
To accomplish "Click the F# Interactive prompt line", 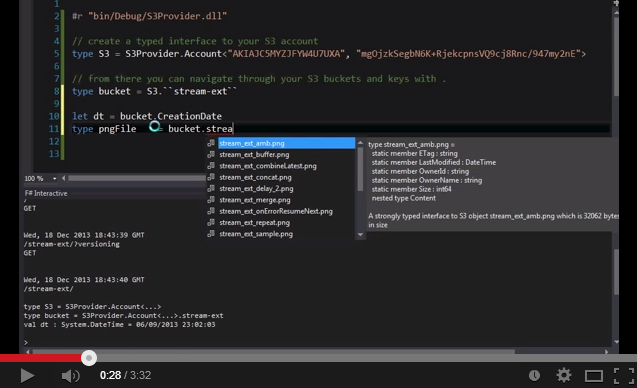I will coord(26,342).
